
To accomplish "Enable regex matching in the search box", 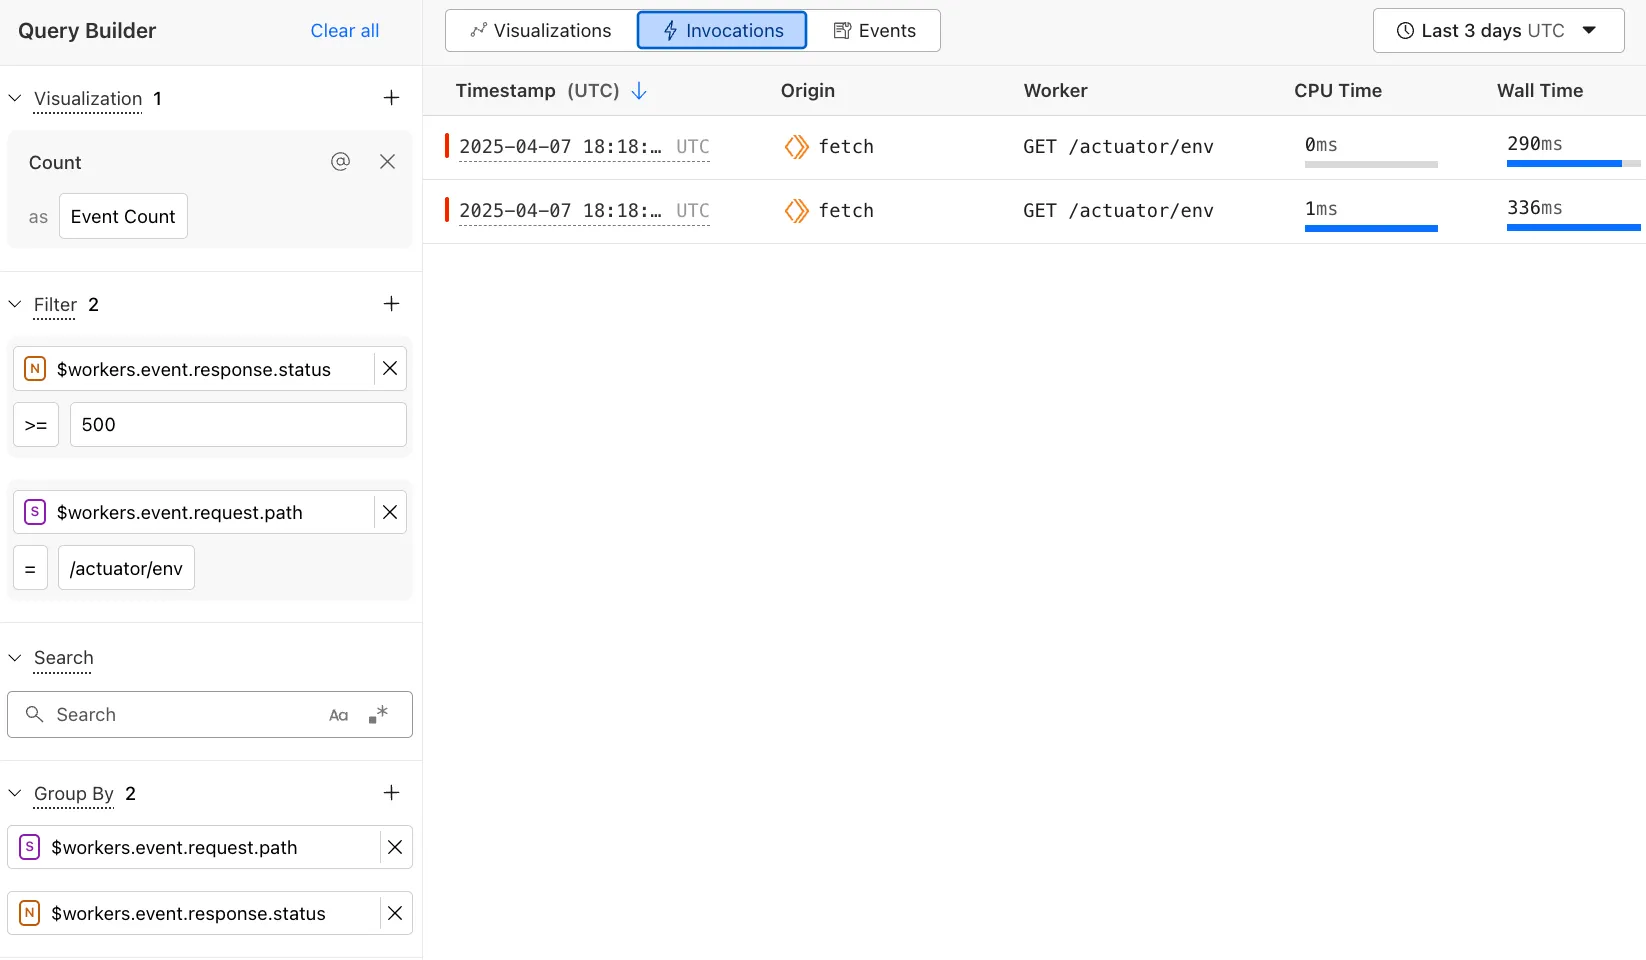I will (x=378, y=714).
